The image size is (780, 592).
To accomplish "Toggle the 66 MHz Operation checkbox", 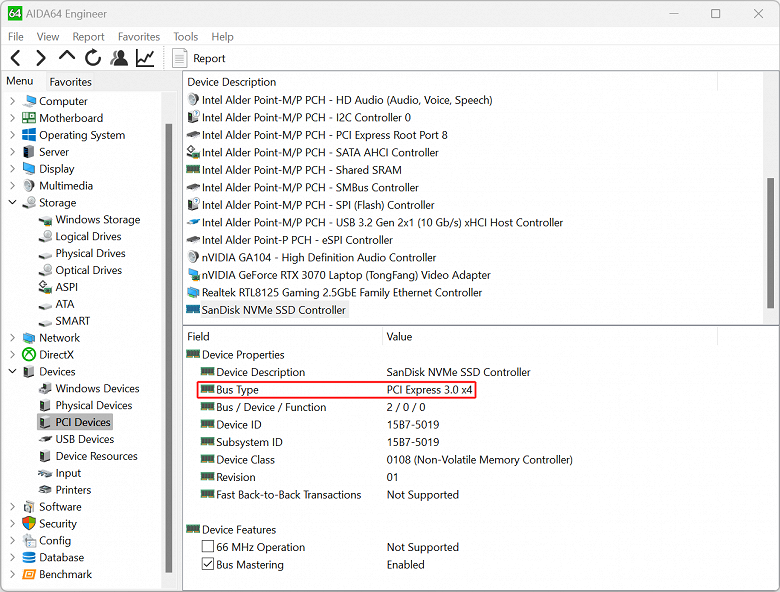I will tap(207, 547).
